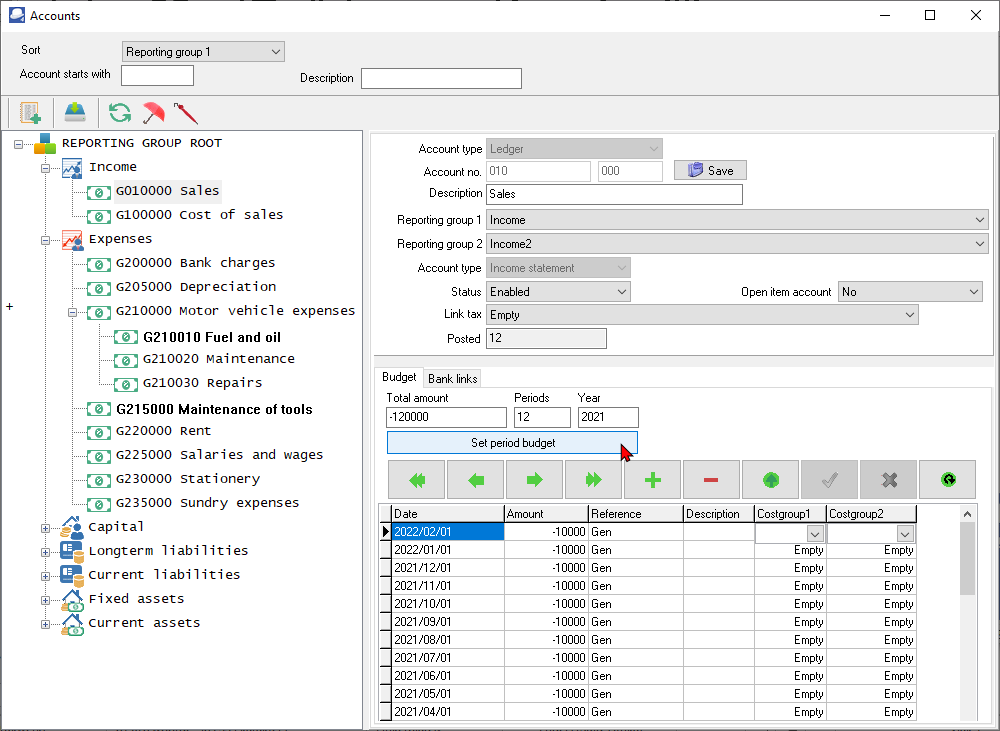Go to first budget record
Image resolution: width=1000 pixels, height=731 pixels.
[417, 480]
